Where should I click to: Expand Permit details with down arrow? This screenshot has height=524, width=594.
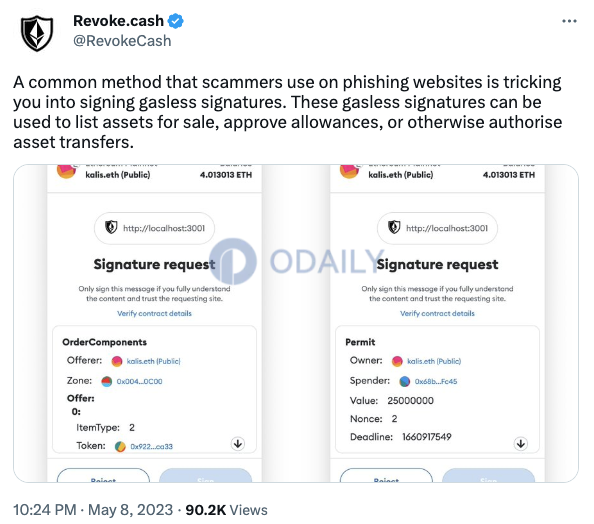521,443
